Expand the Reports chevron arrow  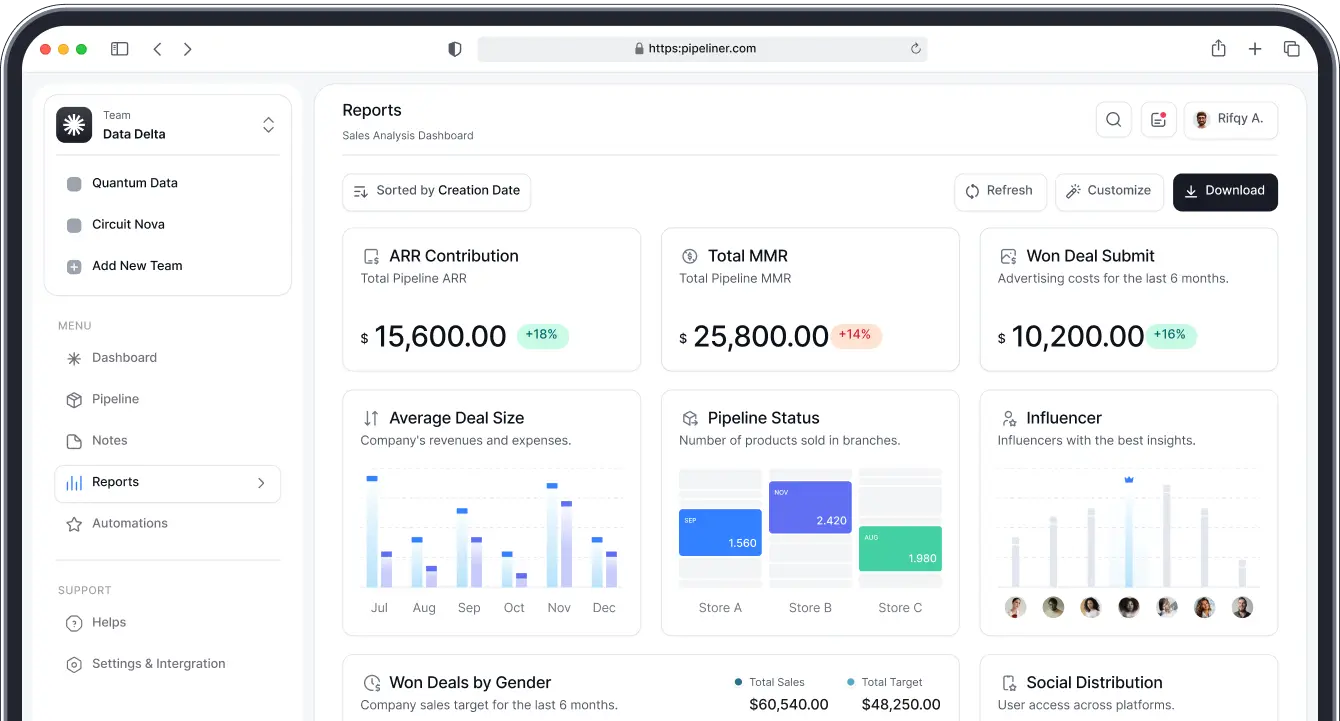261,483
